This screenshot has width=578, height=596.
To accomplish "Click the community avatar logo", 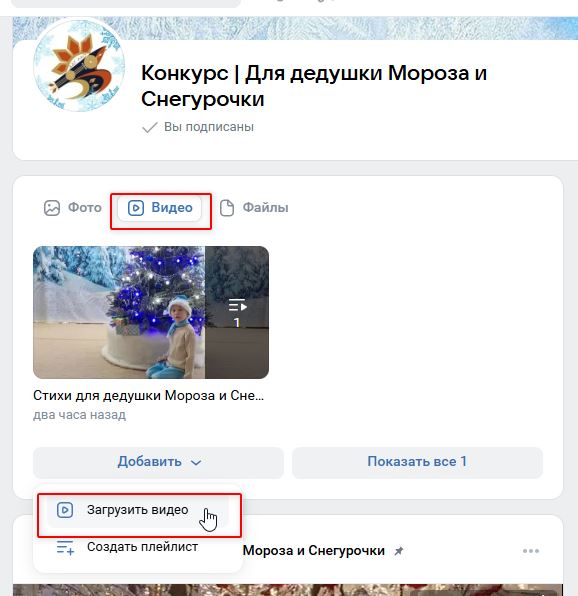I will (79, 65).
